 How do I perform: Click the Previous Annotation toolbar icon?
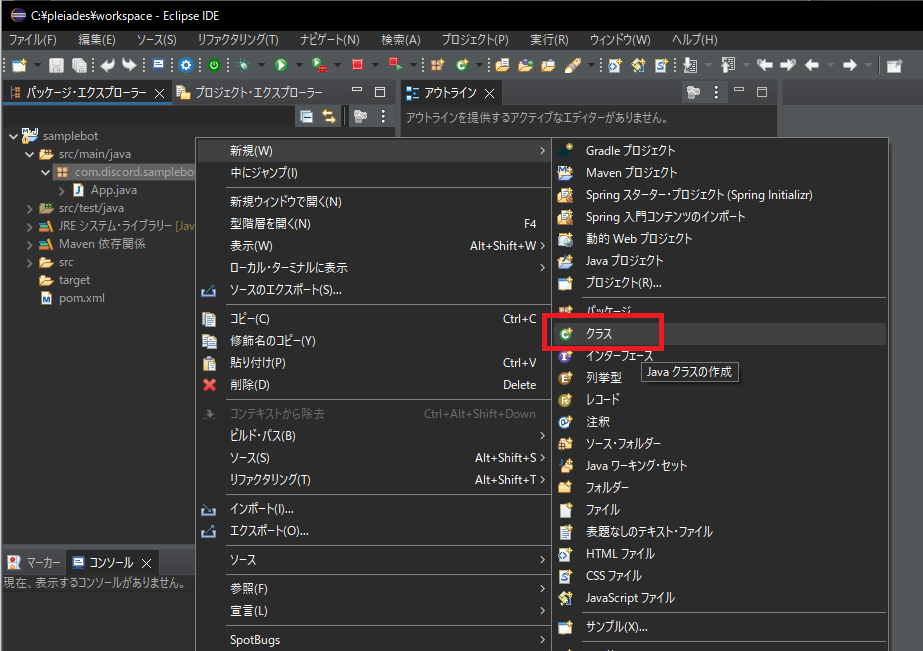[x=728, y=65]
